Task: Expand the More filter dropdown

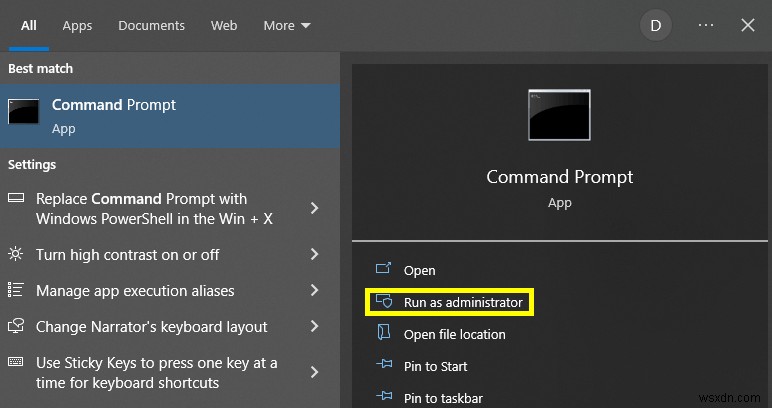Action: click(x=287, y=25)
